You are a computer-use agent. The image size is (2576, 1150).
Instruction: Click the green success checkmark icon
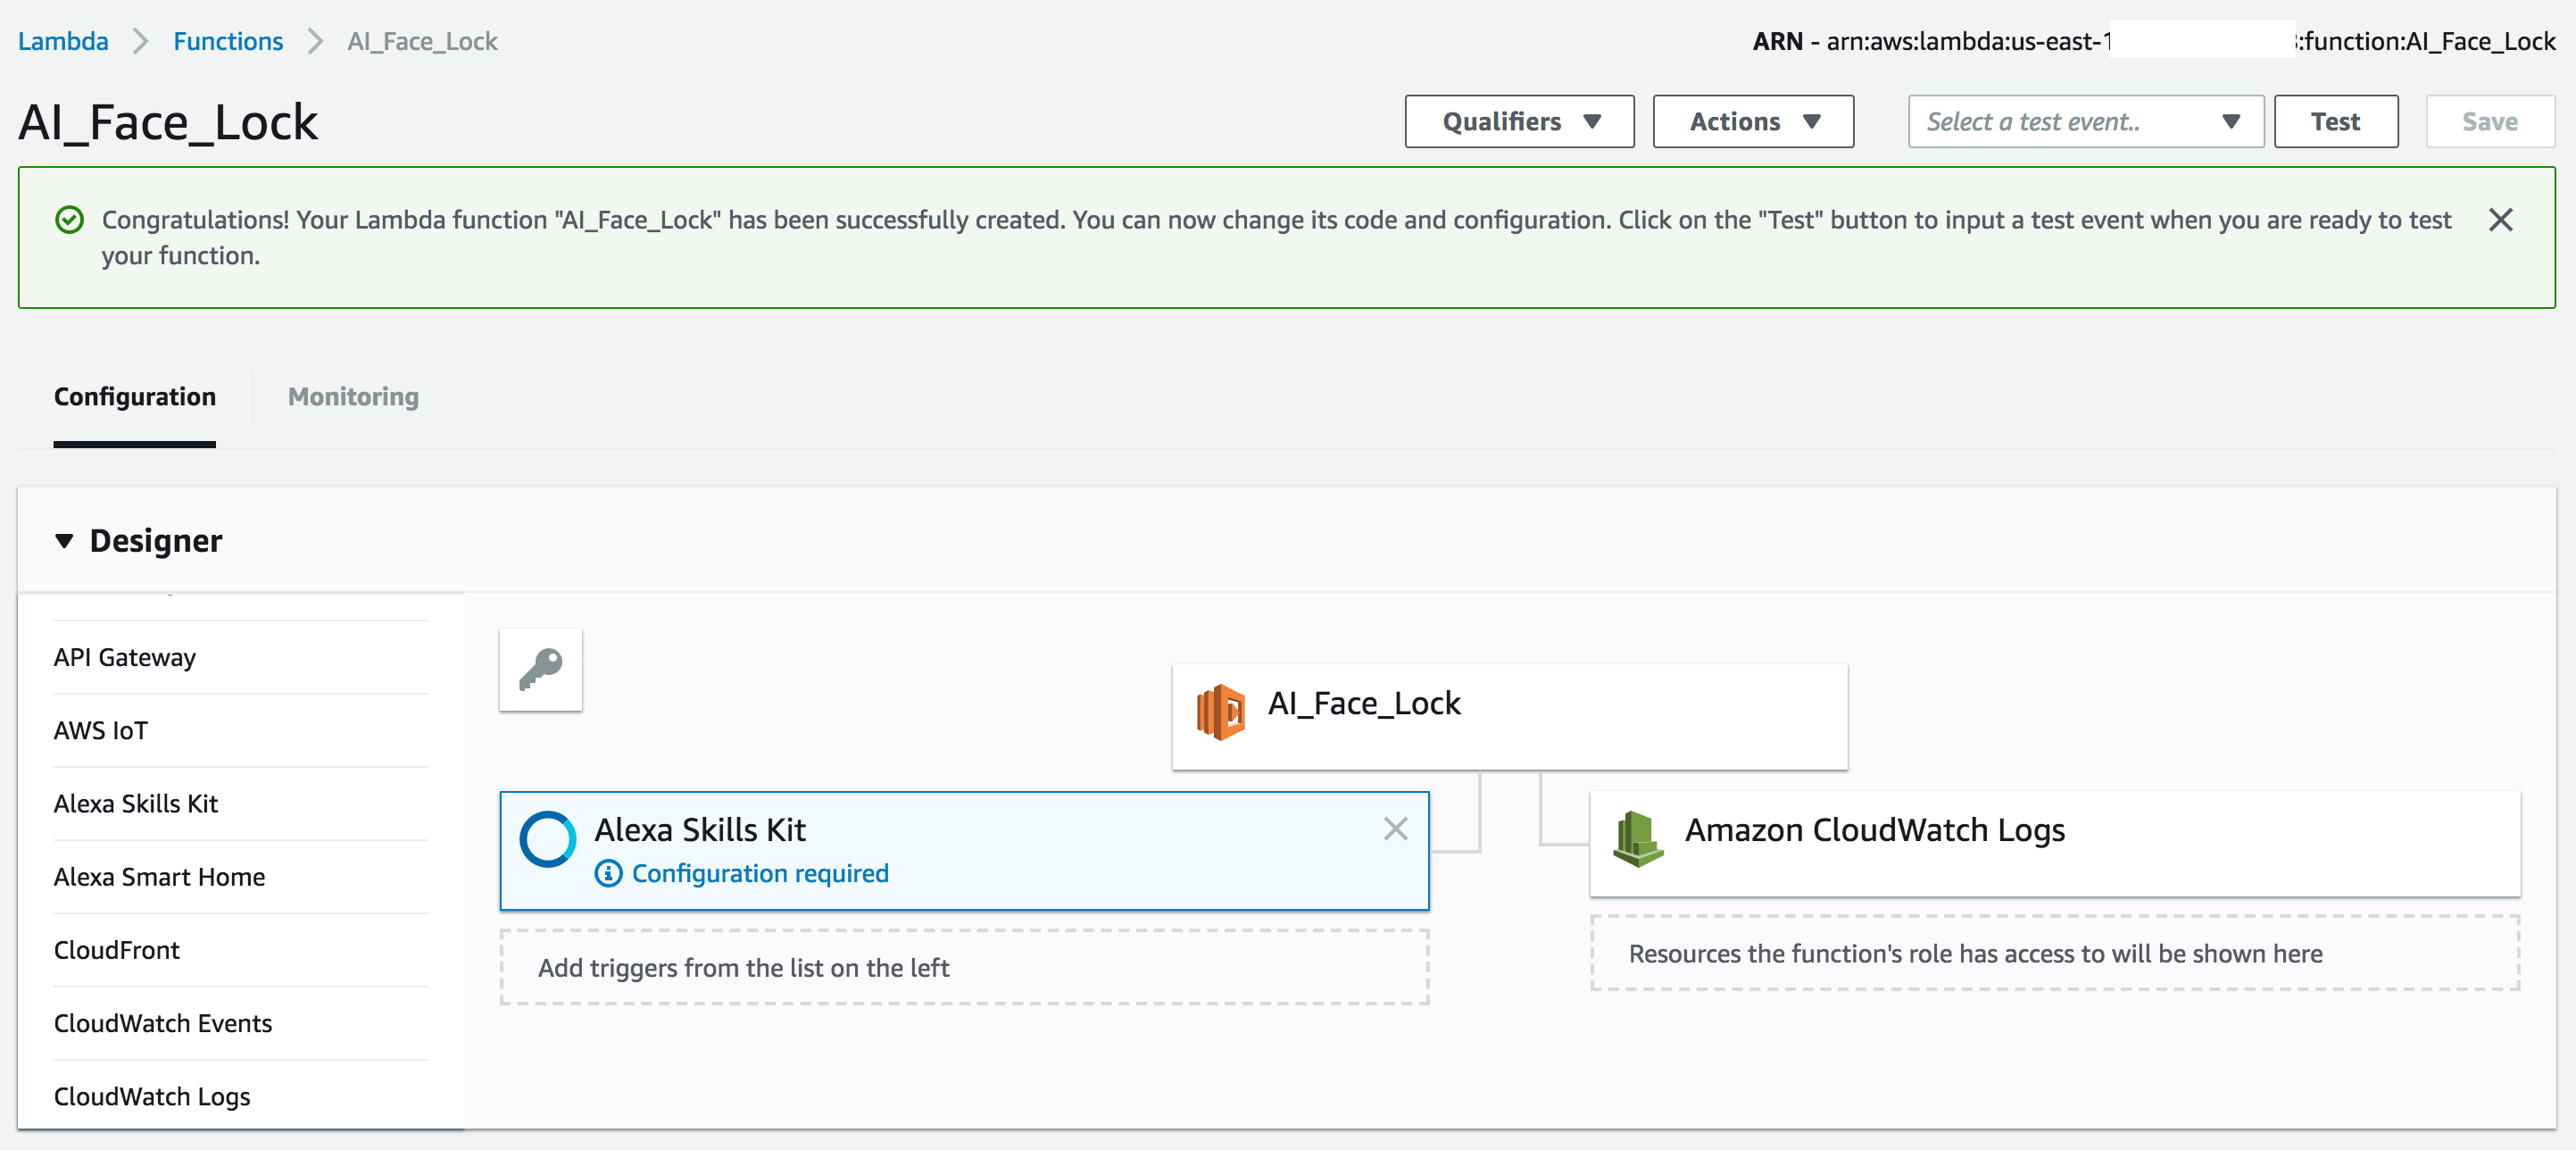(69, 220)
